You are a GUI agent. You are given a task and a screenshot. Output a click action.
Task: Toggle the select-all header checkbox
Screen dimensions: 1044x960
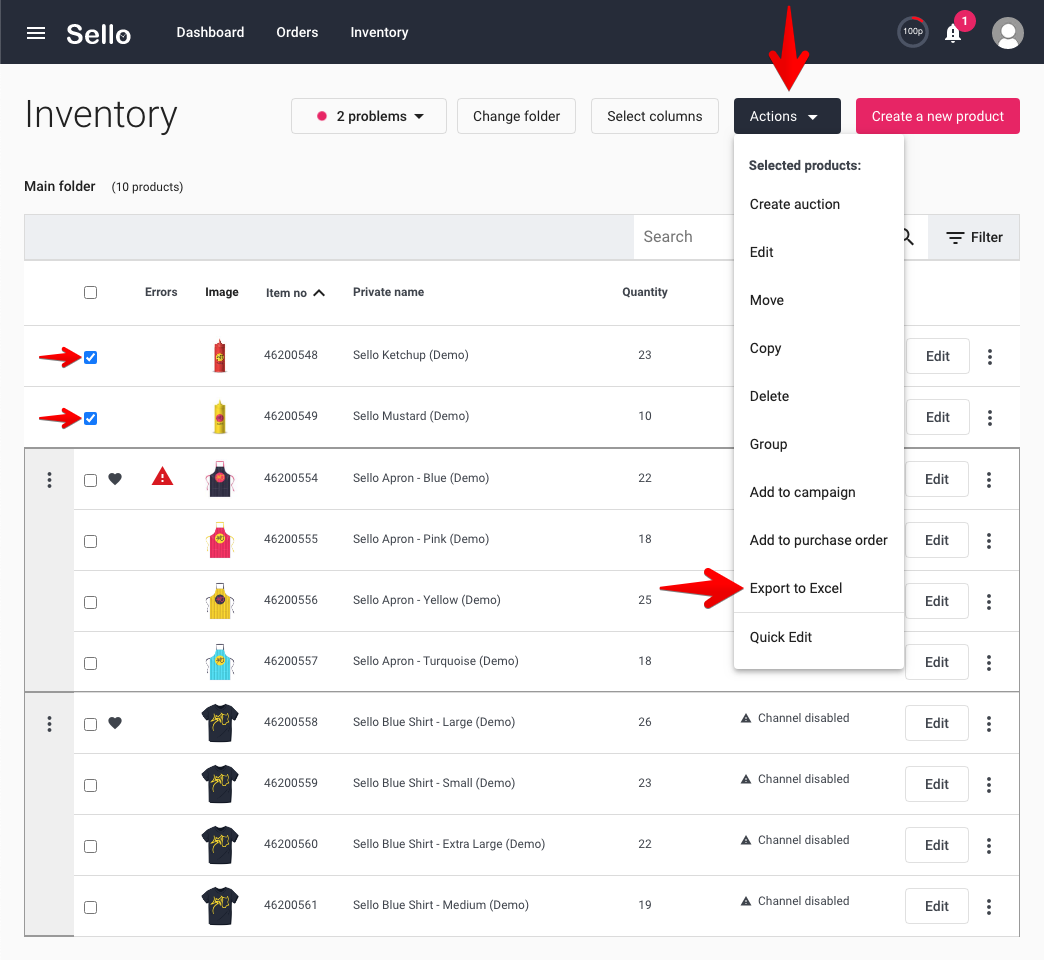[91, 292]
